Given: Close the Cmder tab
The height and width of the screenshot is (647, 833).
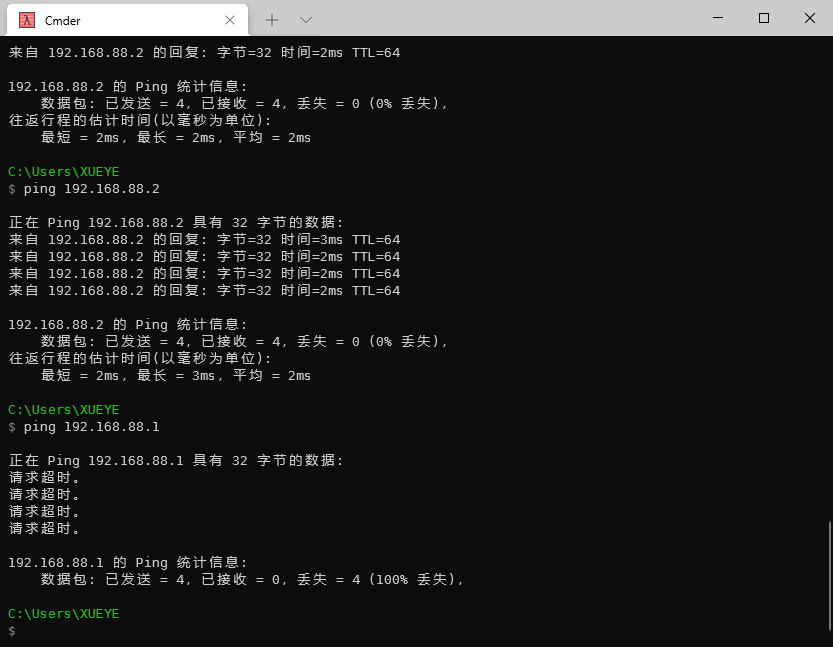Looking at the screenshot, I should 230,20.
